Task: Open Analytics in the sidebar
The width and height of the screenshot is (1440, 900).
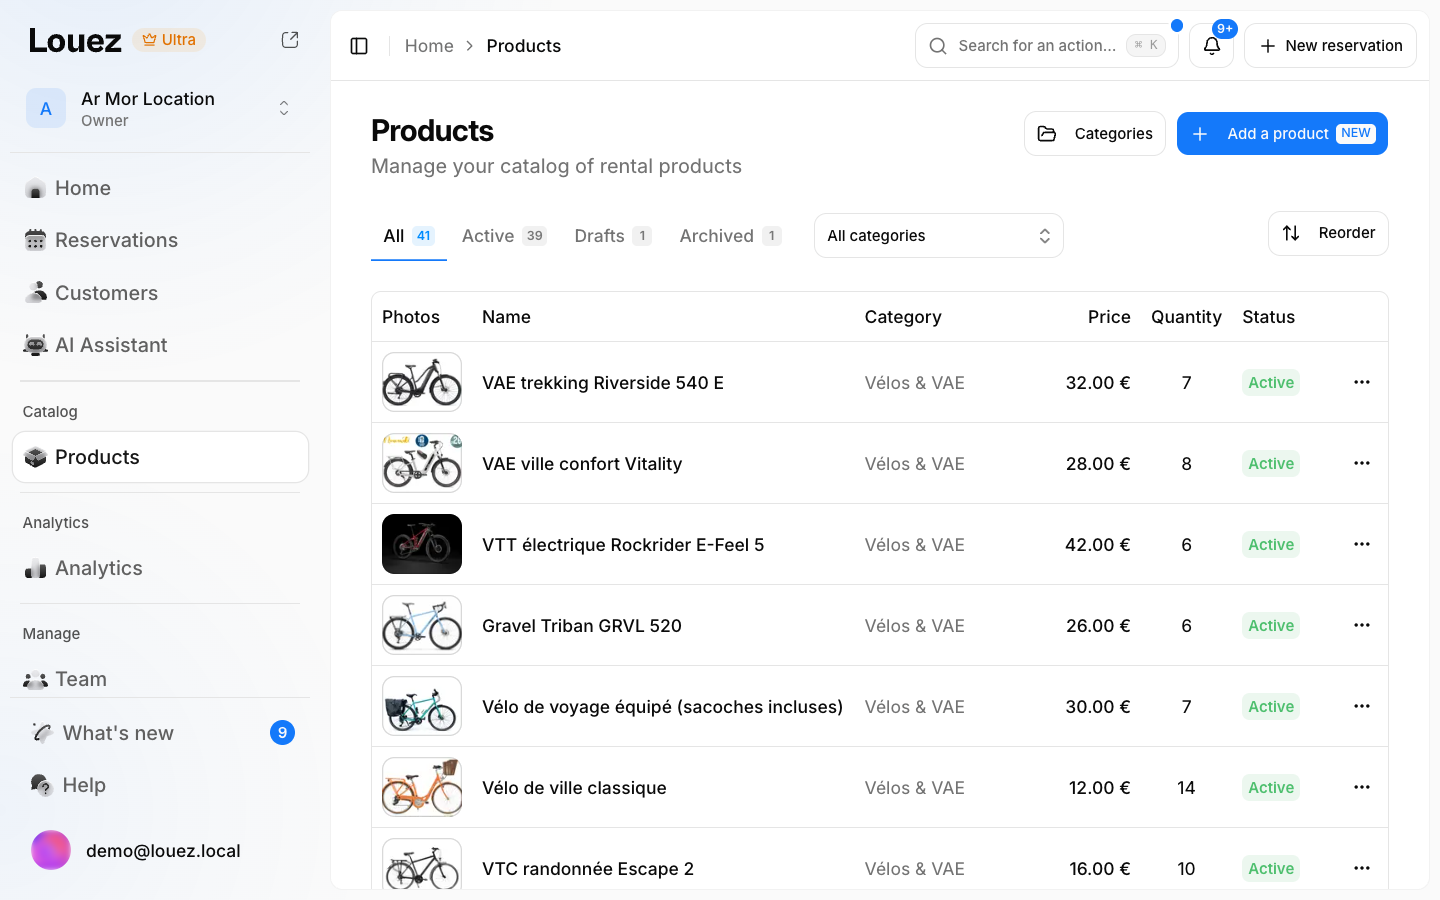Action: [160, 568]
